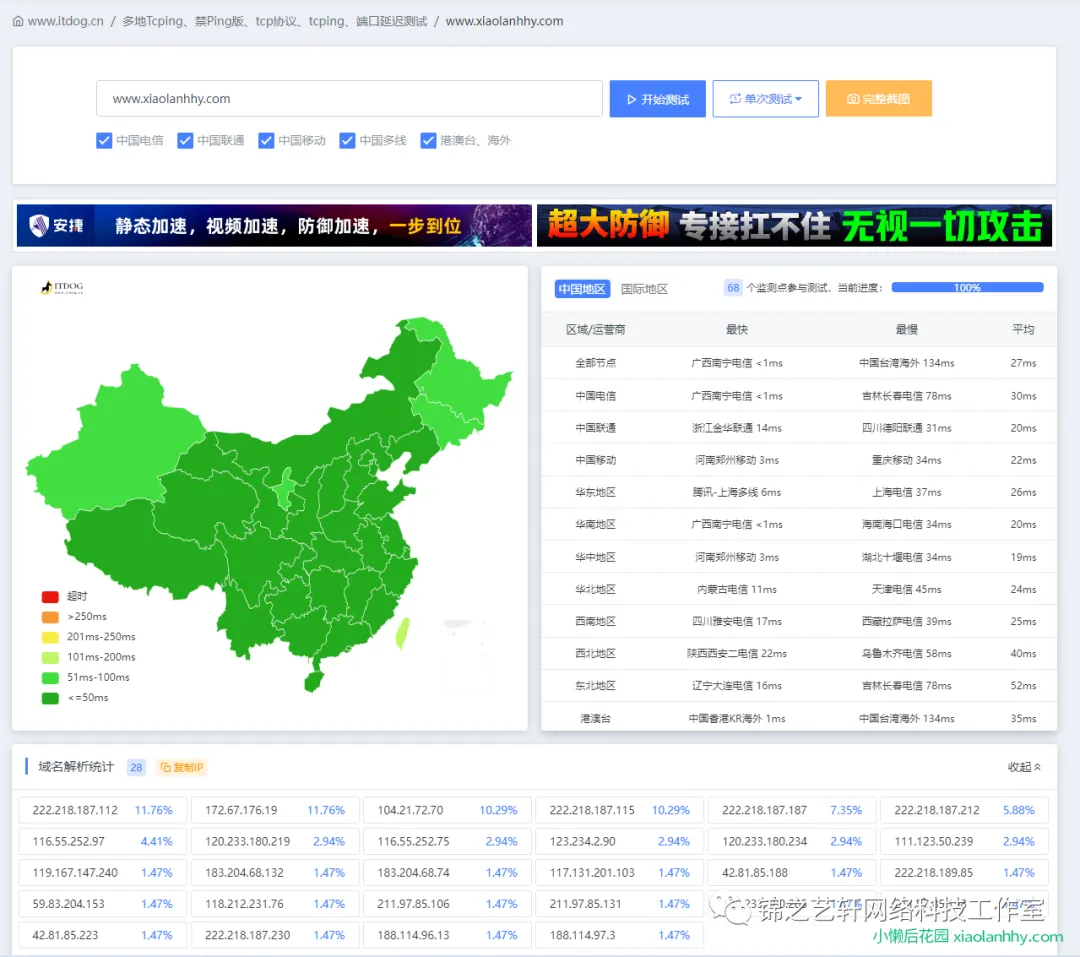Image resolution: width=1080 pixels, height=957 pixels.
Task: Select the 港澳台 row label
Action: [x=596, y=718]
